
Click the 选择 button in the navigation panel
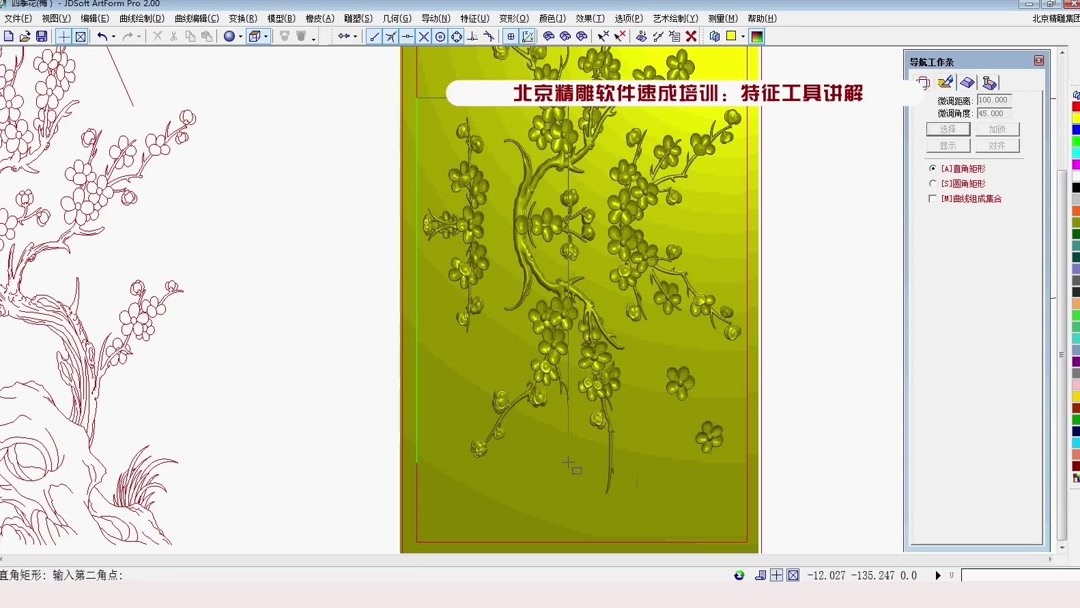coord(948,129)
